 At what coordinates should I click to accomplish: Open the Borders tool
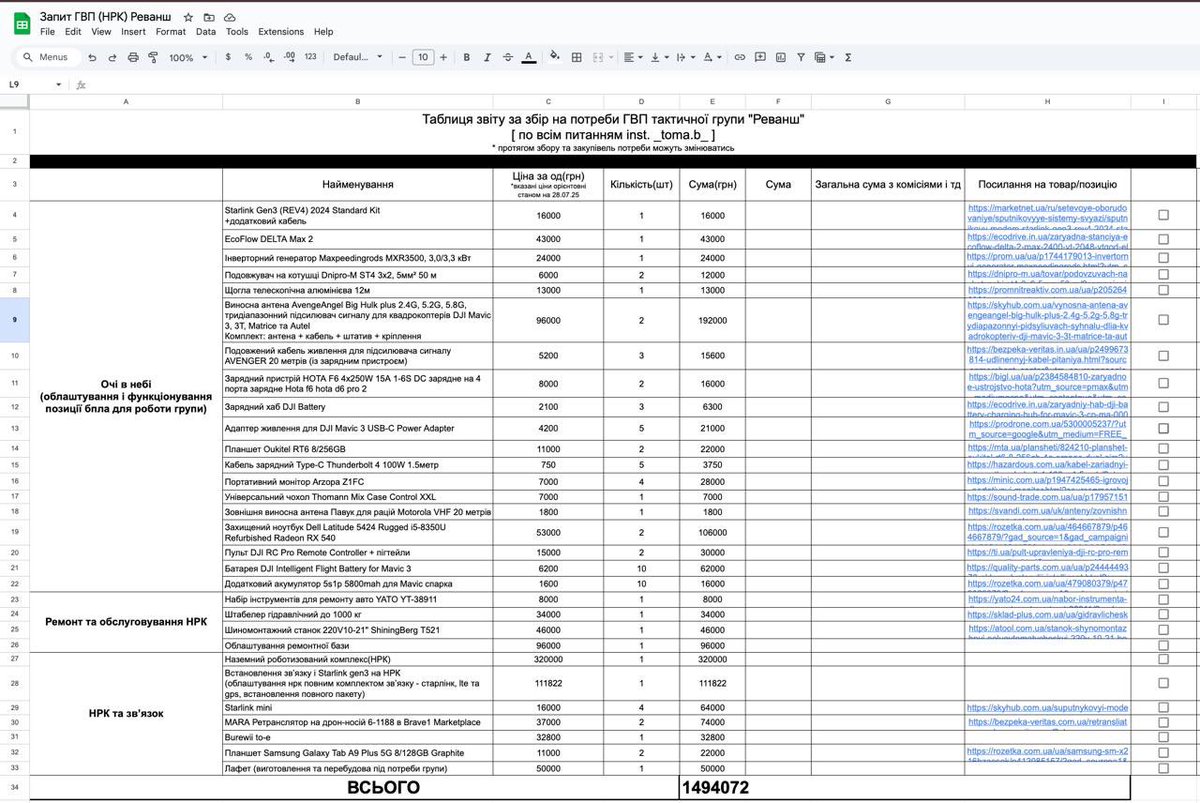pyautogui.click(x=576, y=58)
